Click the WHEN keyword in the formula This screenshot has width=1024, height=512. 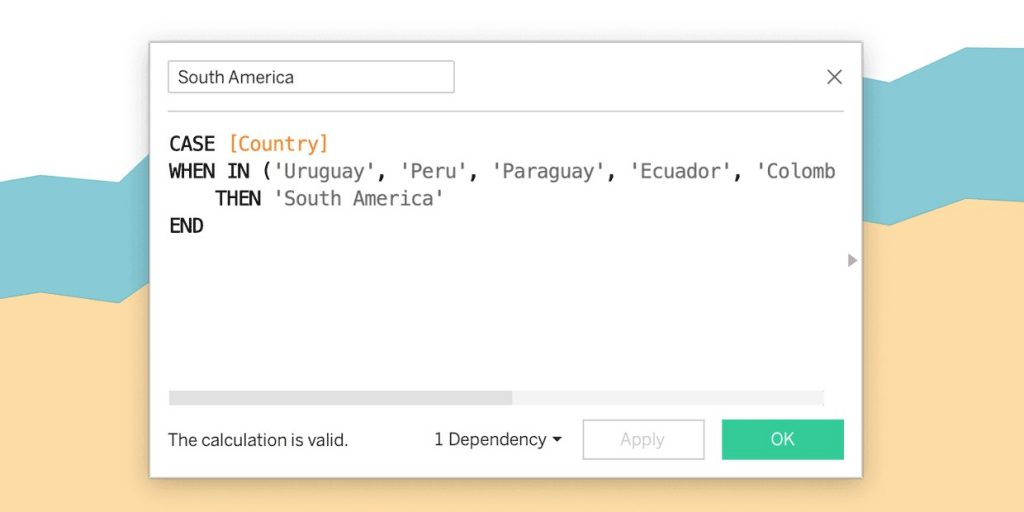click(x=192, y=171)
